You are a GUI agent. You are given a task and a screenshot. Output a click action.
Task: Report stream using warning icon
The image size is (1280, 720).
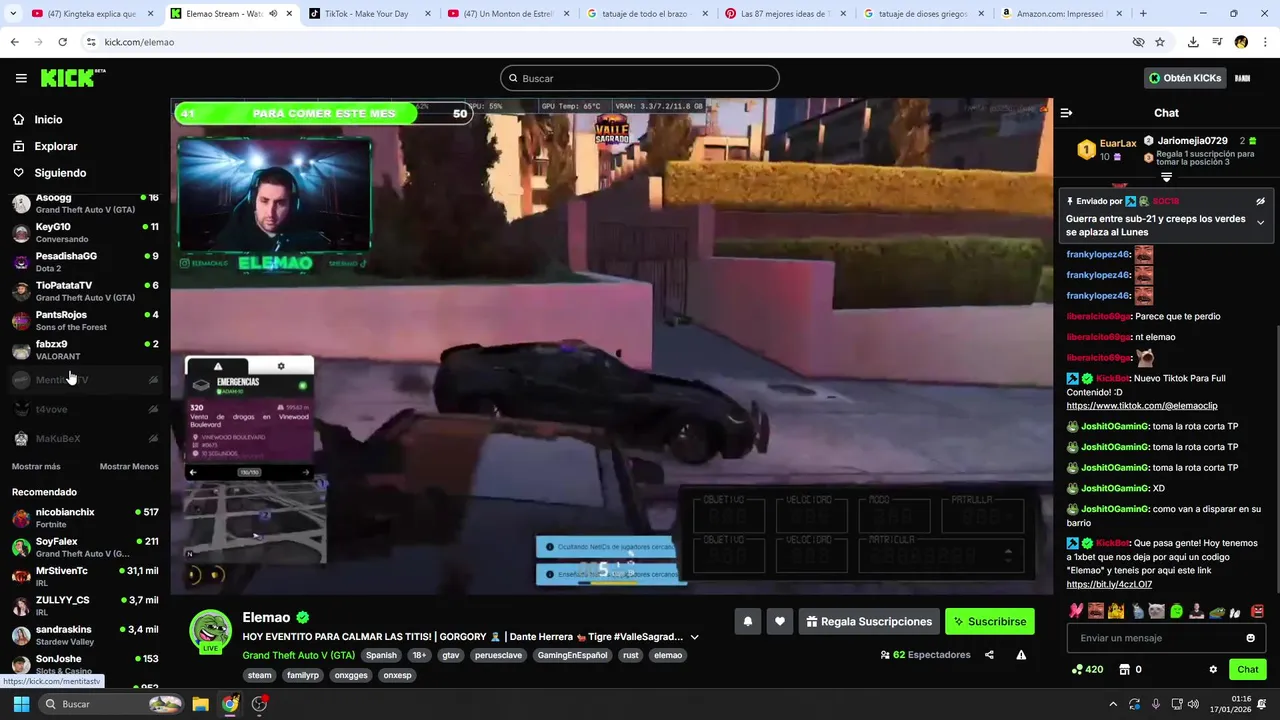1021,655
